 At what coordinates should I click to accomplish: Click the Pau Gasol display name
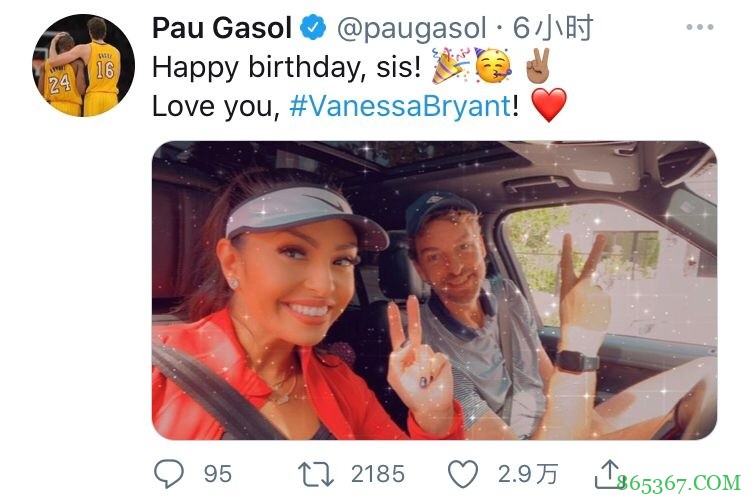click(221, 28)
